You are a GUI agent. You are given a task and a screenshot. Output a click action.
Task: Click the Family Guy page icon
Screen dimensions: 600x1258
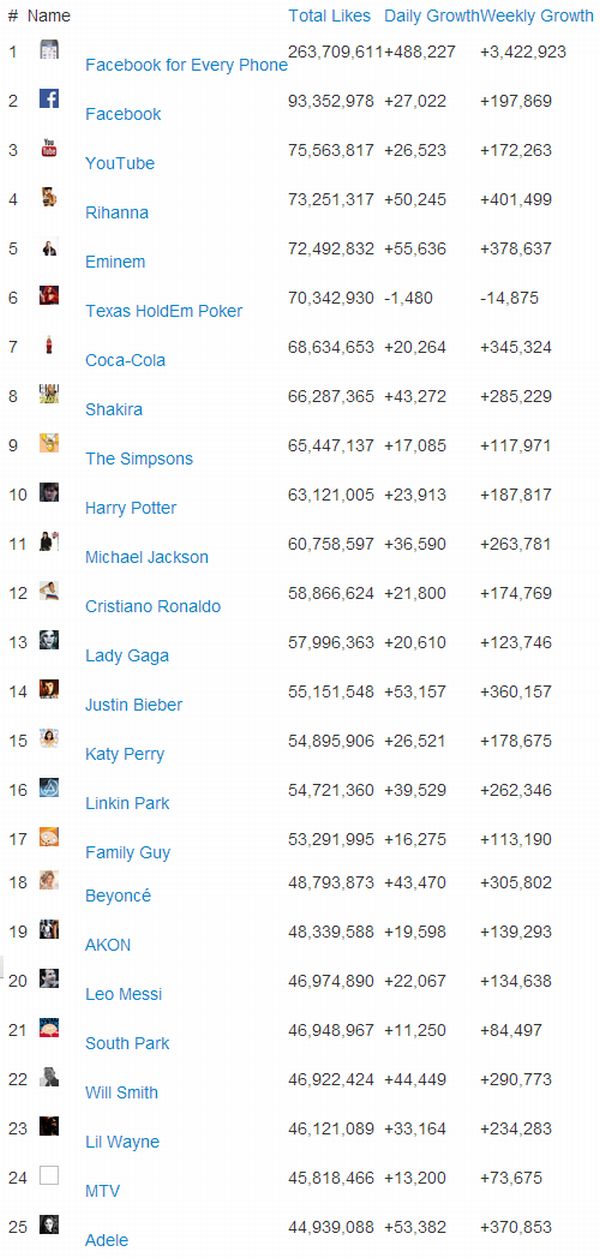coord(49,837)
